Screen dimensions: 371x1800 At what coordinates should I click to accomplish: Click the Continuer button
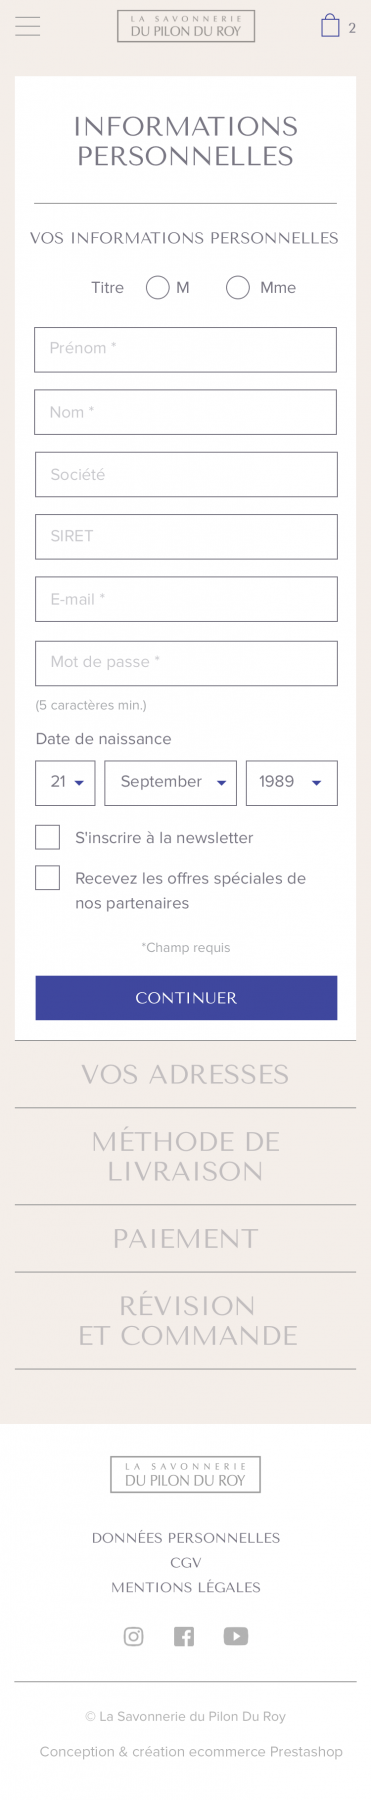[186, 998]
